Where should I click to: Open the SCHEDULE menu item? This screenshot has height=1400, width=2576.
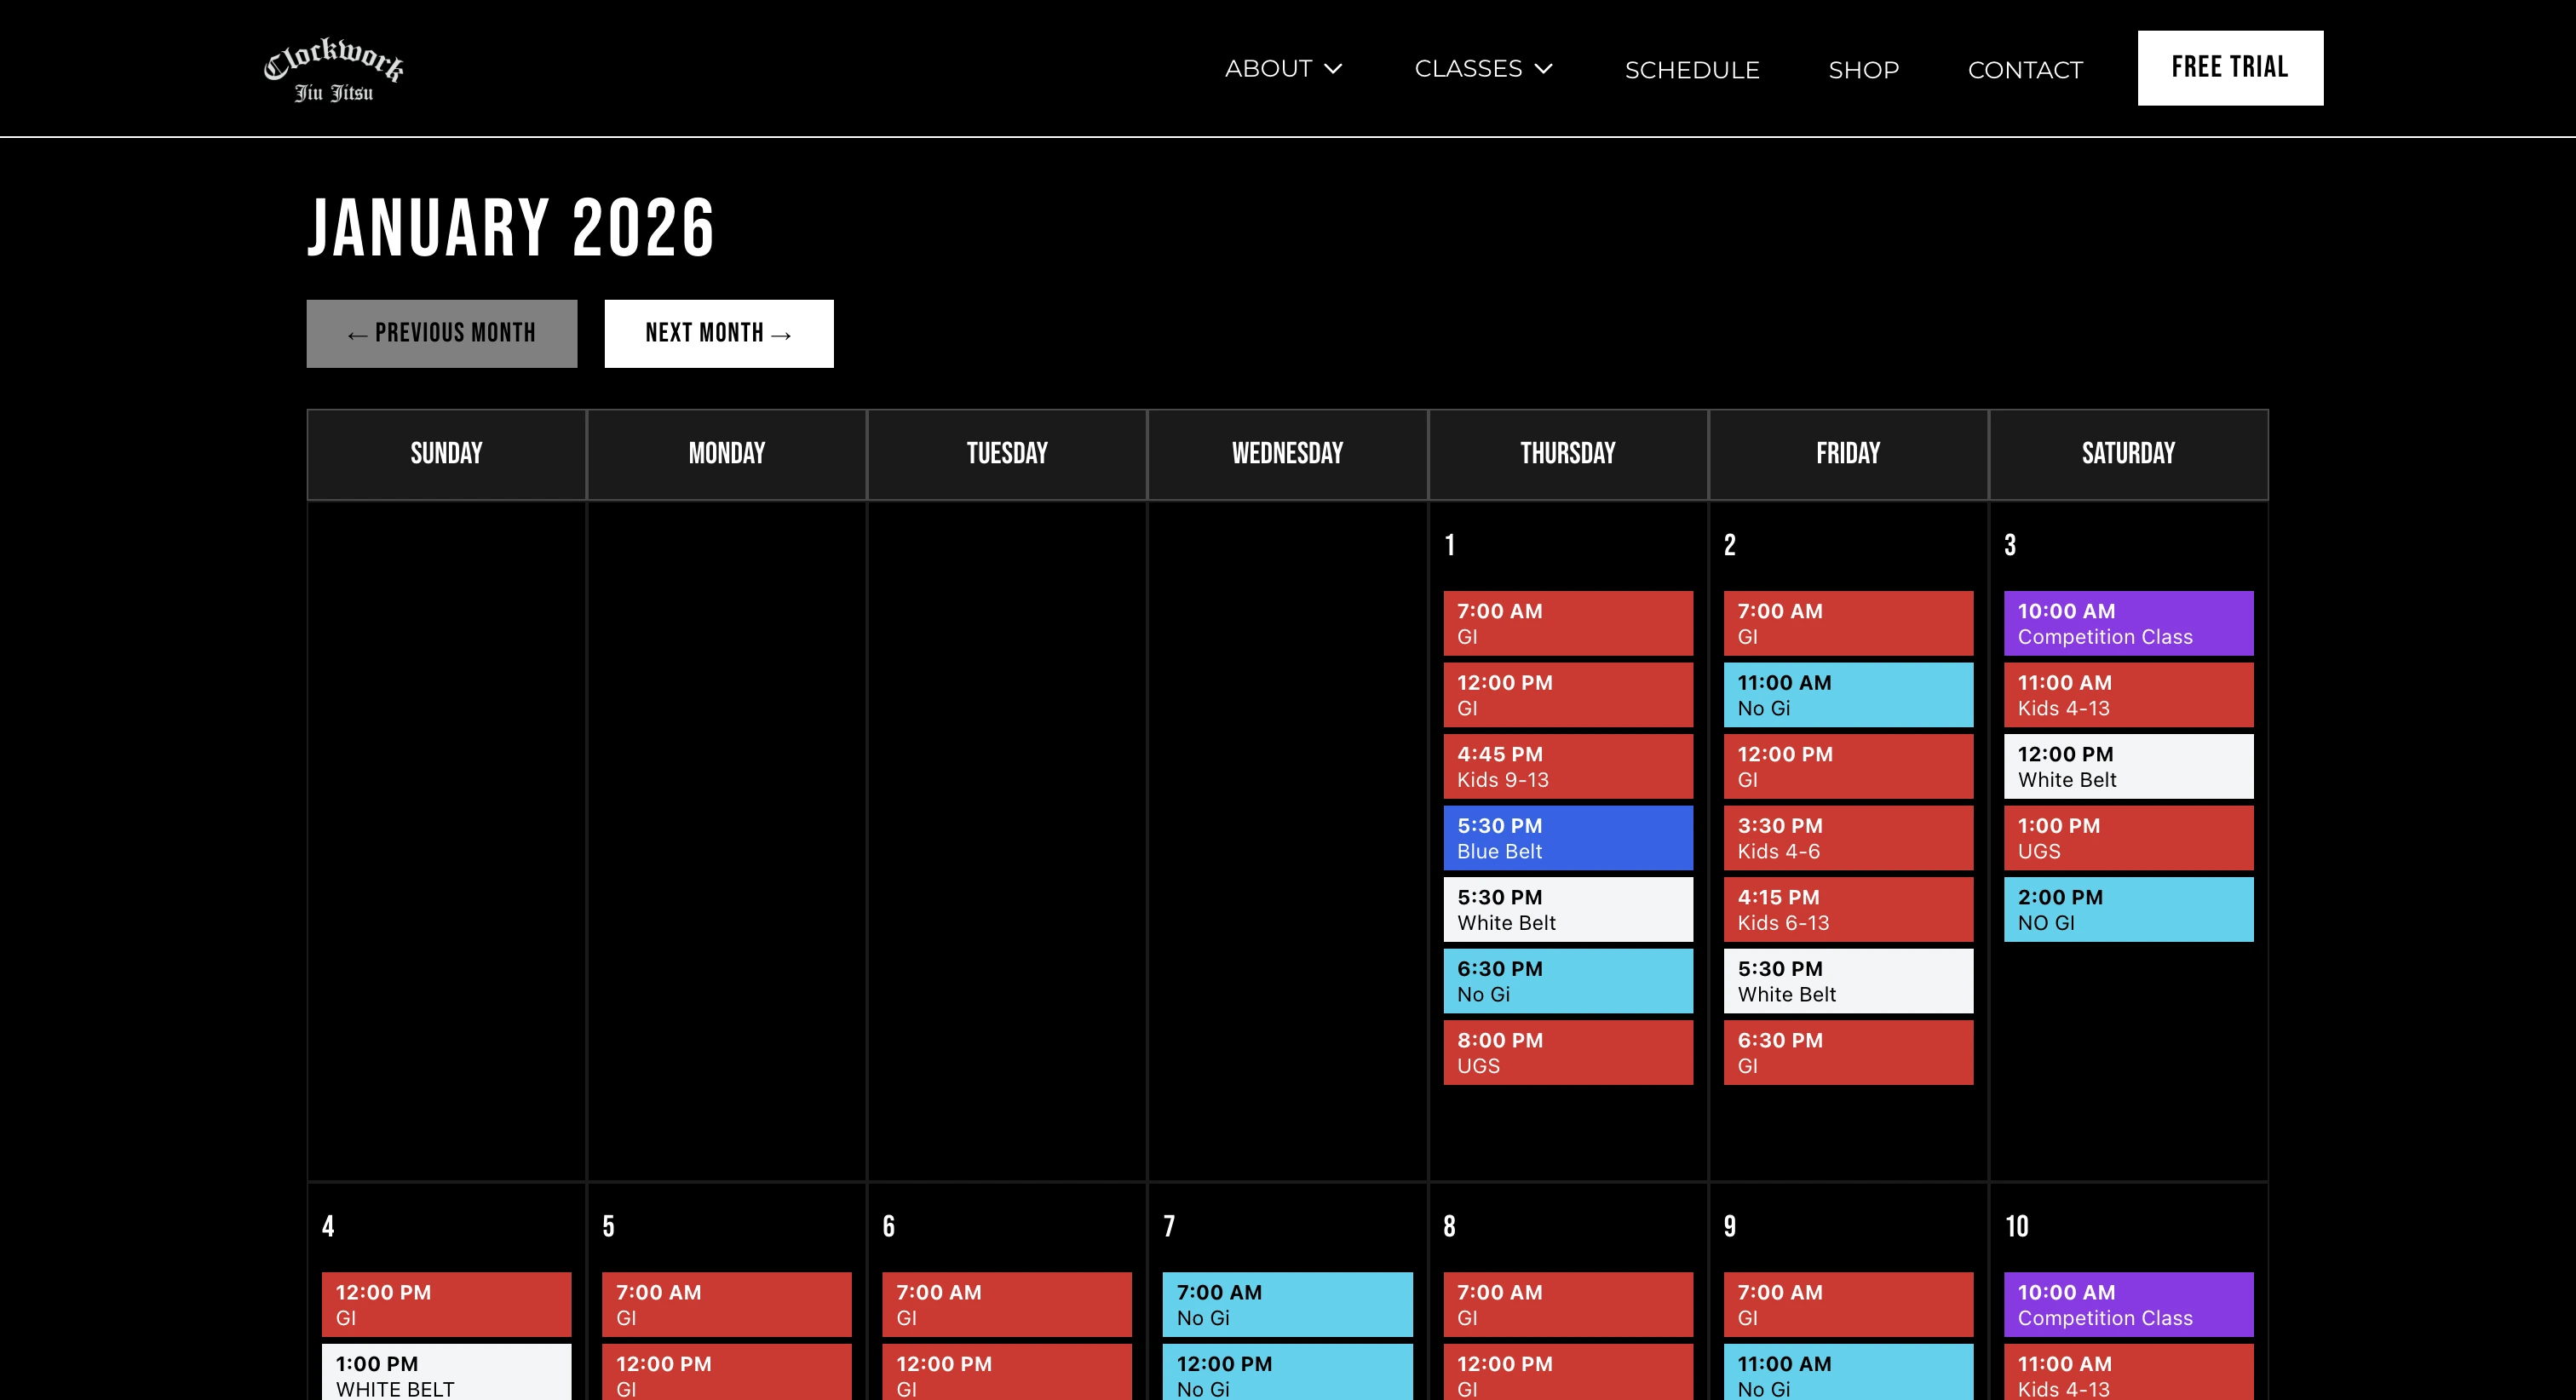click(1692, 69)
